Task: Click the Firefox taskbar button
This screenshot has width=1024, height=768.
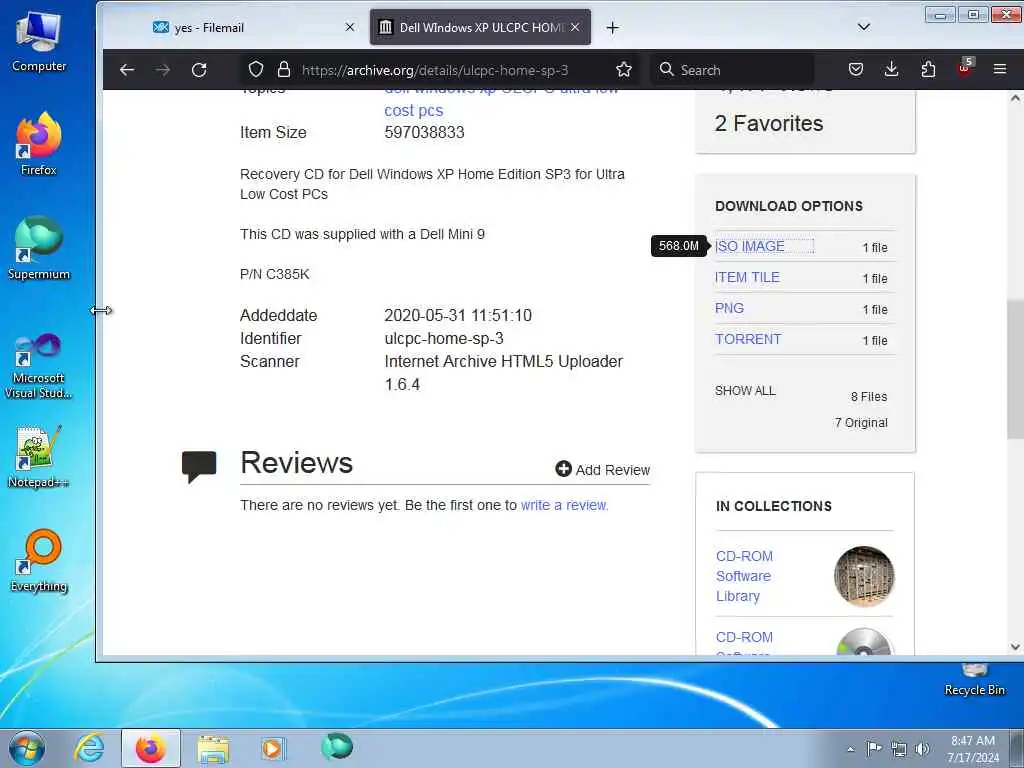Action: 151,748
